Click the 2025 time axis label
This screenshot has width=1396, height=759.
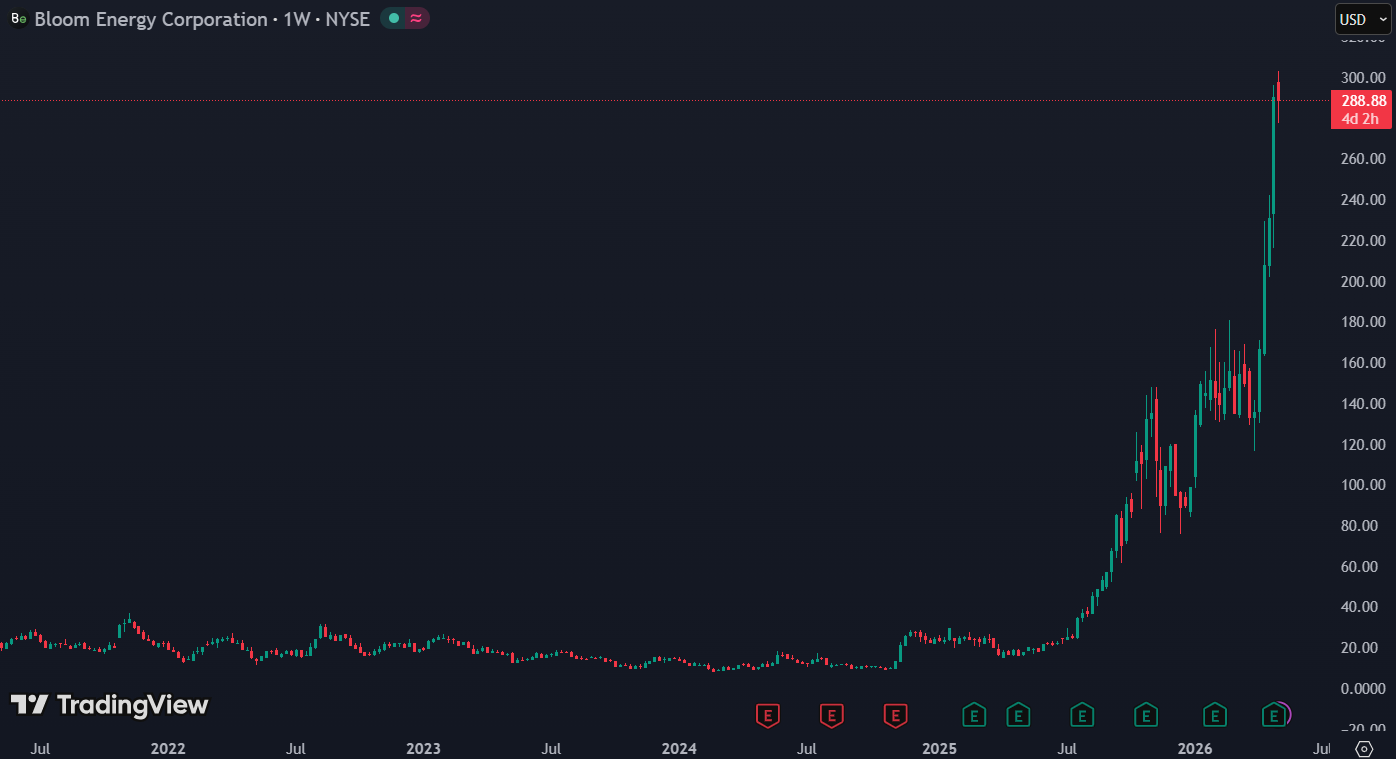pos(939,749)
